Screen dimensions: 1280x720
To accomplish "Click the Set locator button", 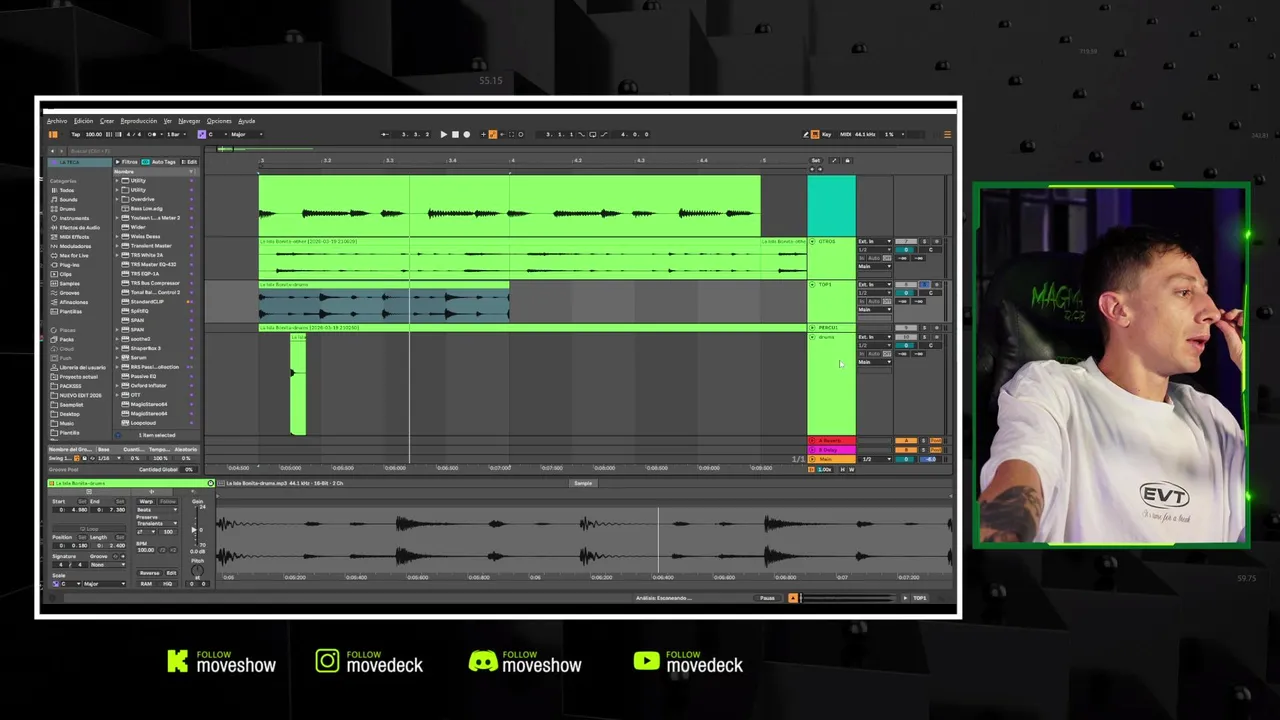I will click(x=816, y=160).
